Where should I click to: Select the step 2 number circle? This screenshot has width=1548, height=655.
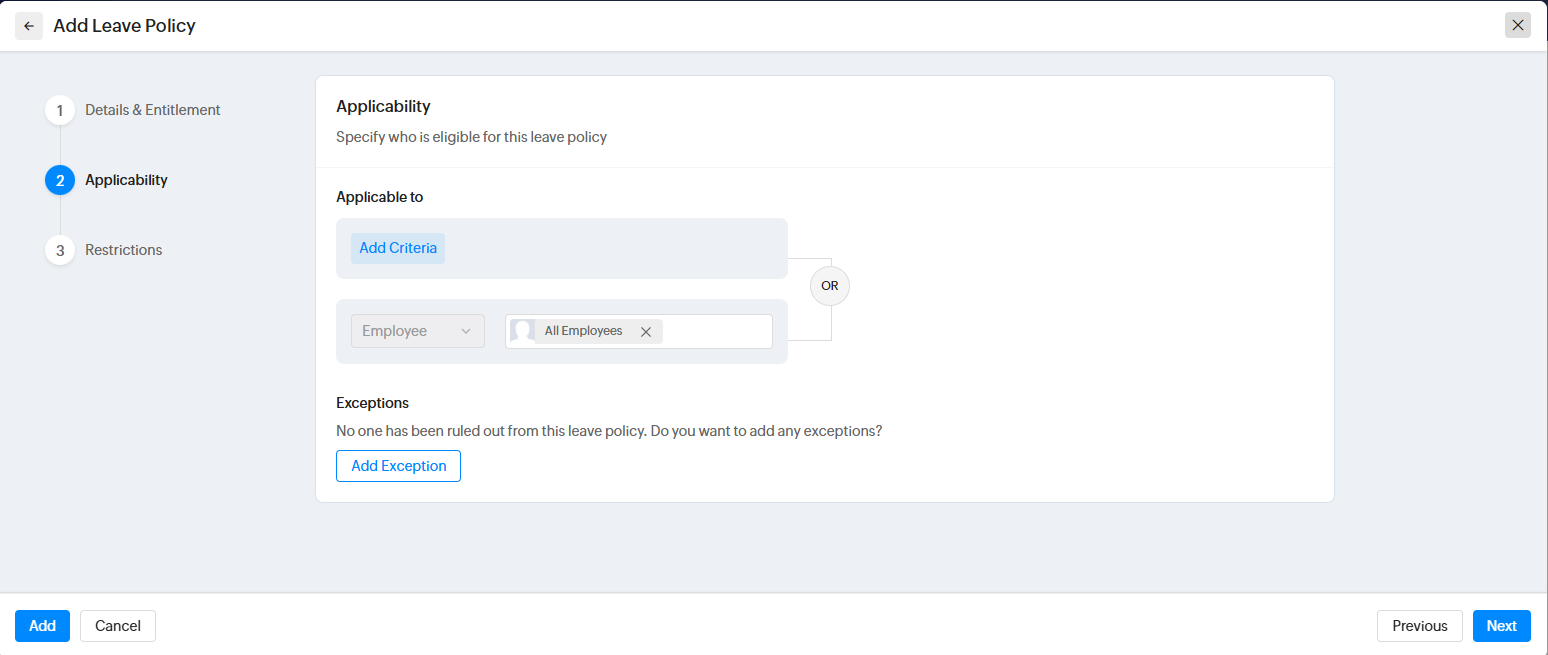point(60,180)
